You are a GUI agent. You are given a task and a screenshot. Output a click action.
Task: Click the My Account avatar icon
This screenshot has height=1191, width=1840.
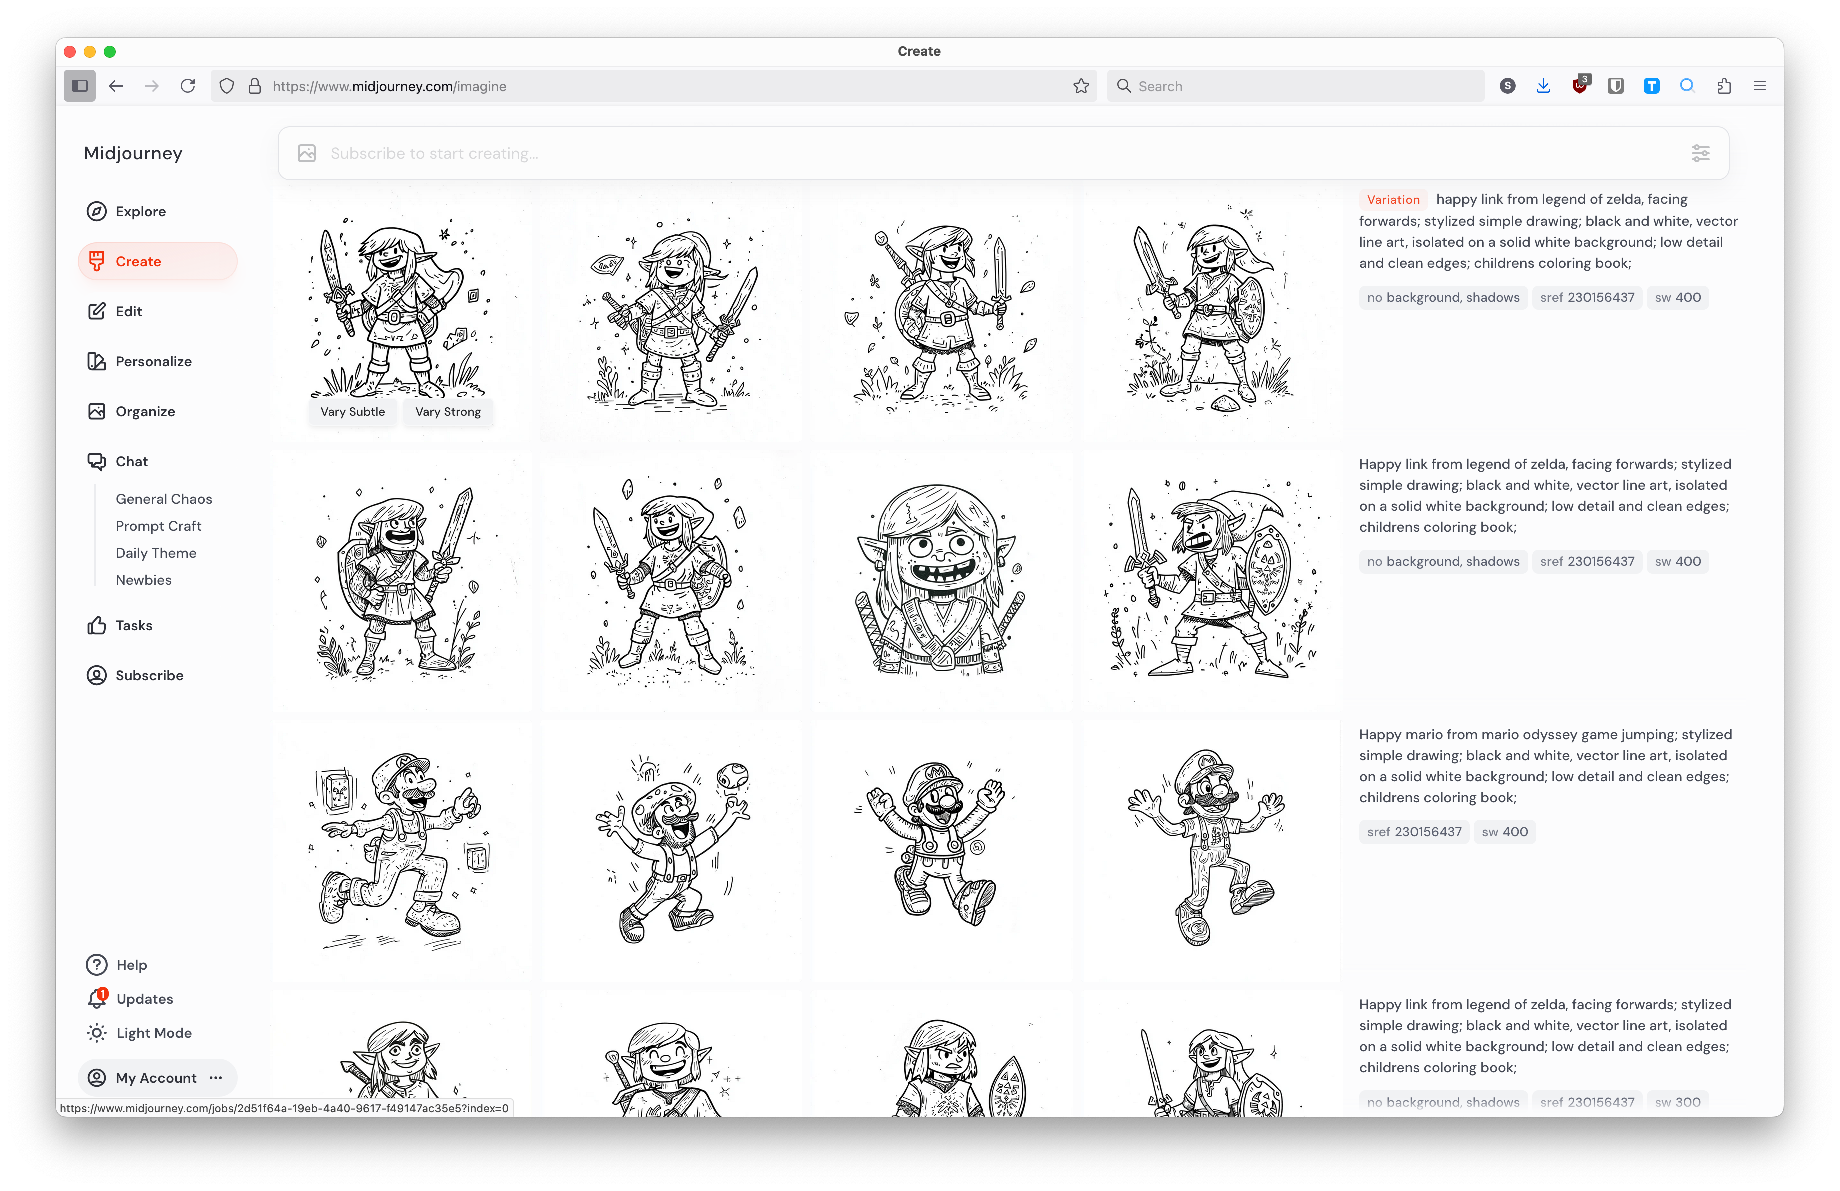point(97,1078)
